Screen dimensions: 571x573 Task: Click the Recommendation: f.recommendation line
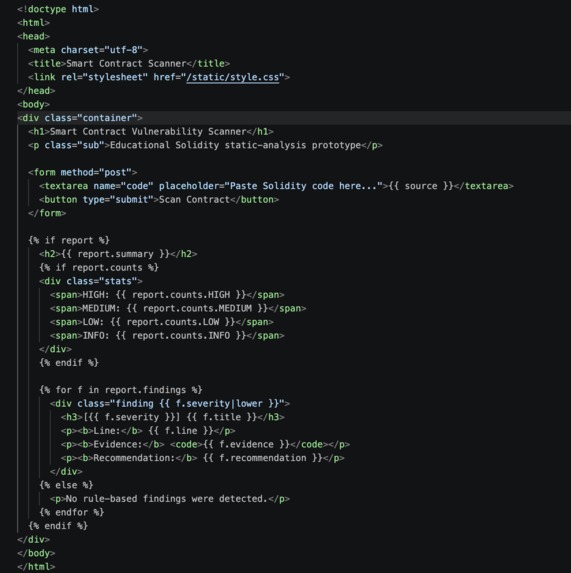click(202, 458)
